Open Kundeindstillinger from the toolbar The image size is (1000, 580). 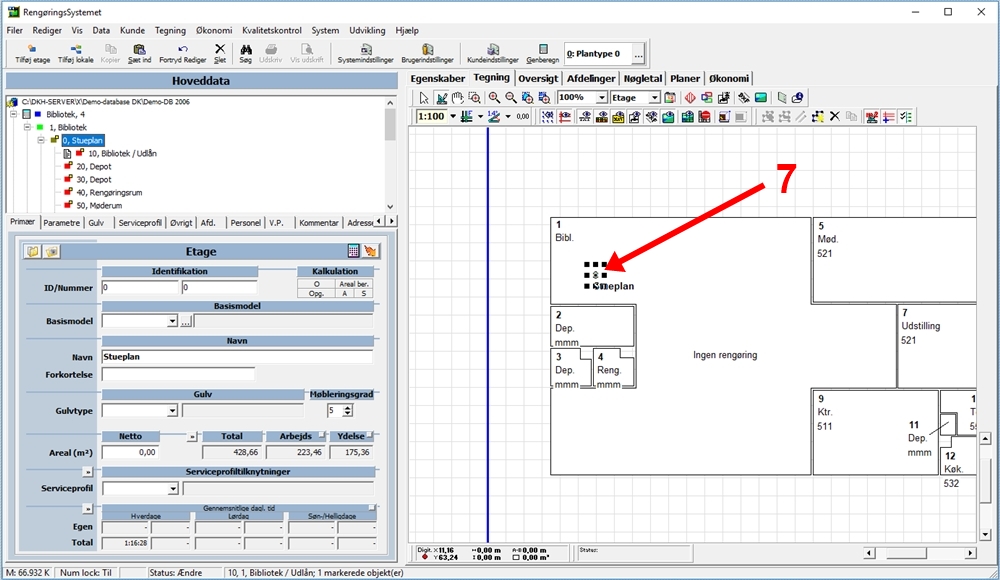[492, 54]
